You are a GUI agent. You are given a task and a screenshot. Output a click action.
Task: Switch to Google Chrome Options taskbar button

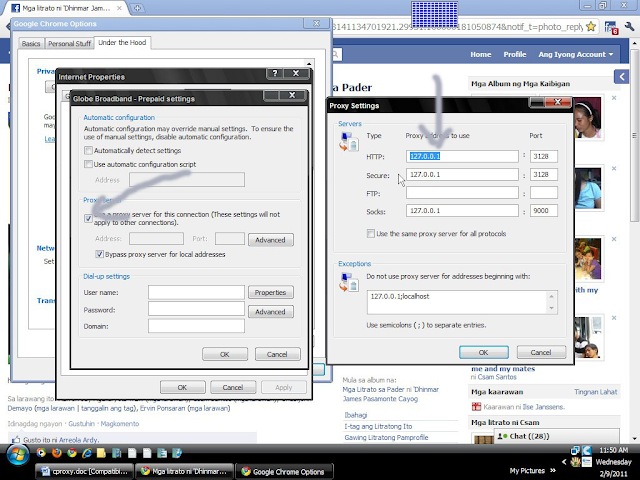(x=284, y=471)
